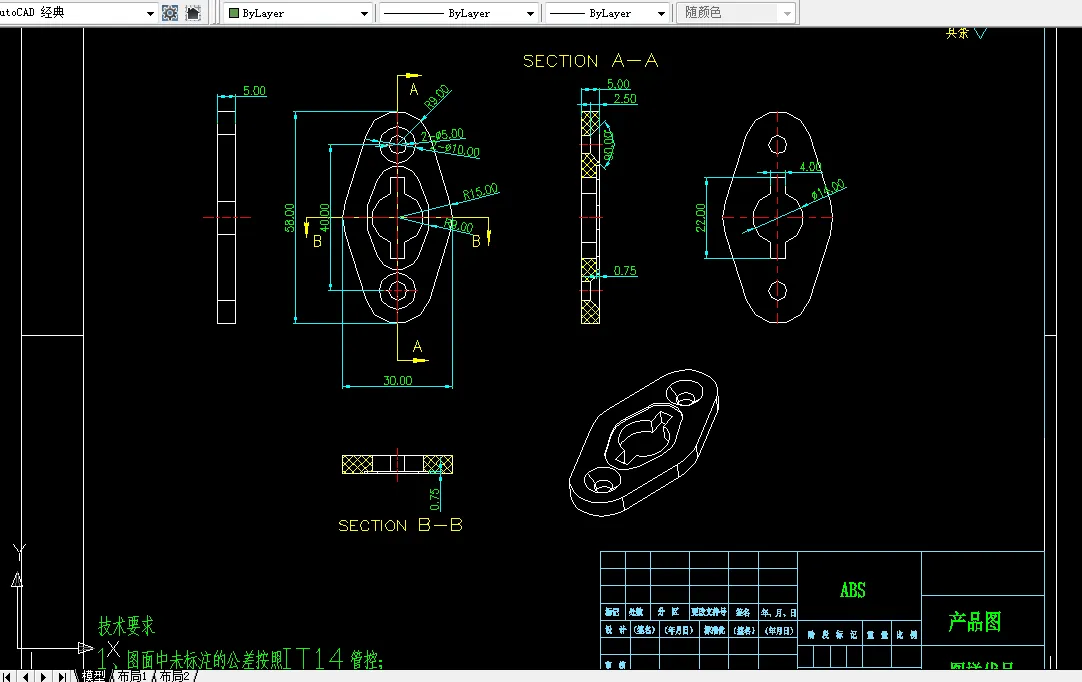Click the ABS material cell in title block
This screenshot has width=1082, height=682.
pos(852,590)
